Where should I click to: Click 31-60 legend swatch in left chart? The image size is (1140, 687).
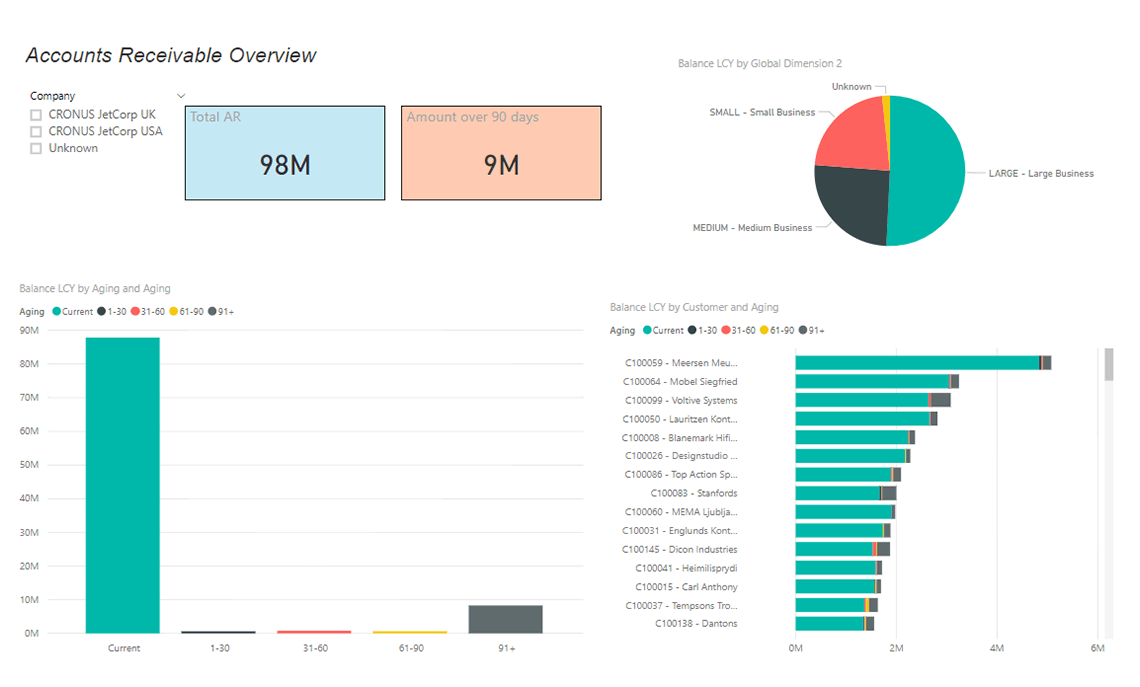coord(135,311)
